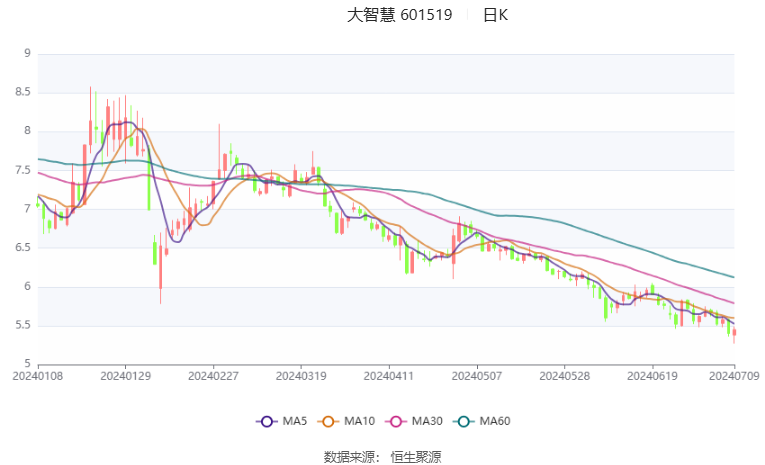765x465 pixels.
Task: Click the 20240108 x-axis date label
Action: point(38,376)
